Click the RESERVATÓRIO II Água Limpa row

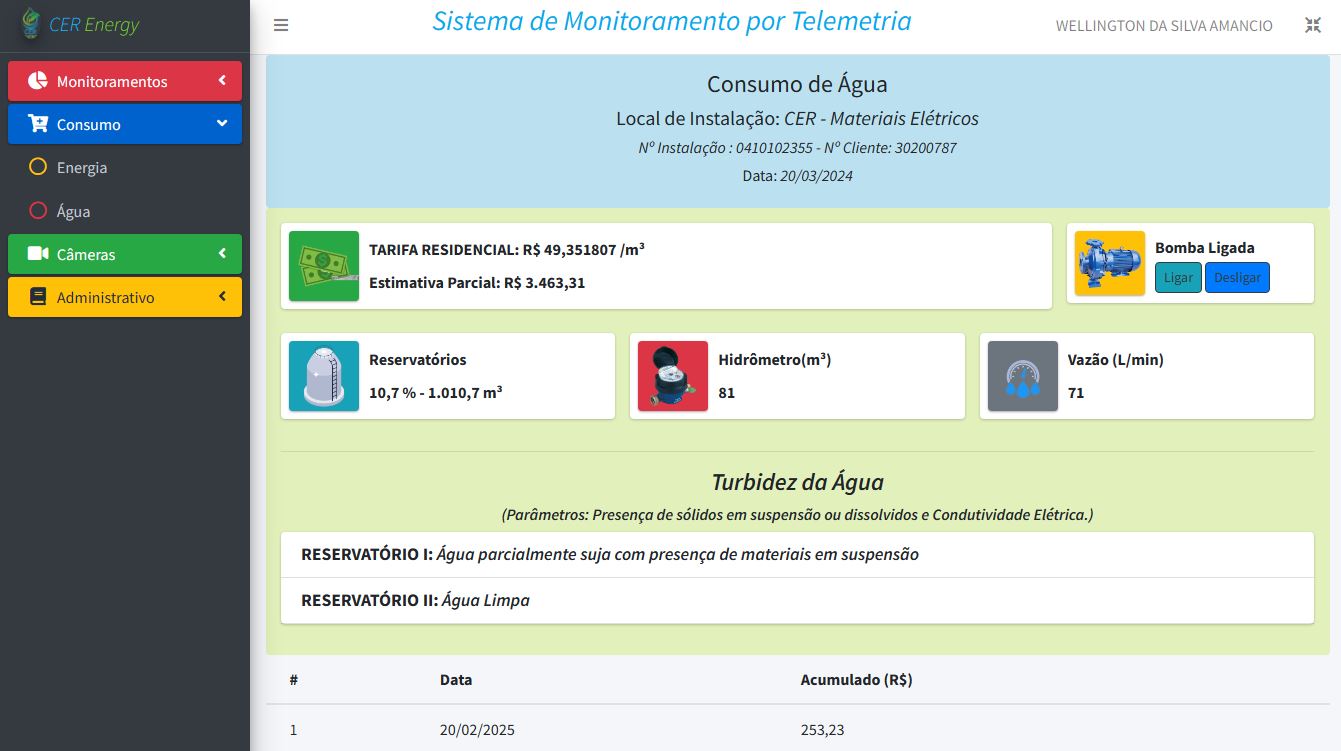[x=797, y=600]
